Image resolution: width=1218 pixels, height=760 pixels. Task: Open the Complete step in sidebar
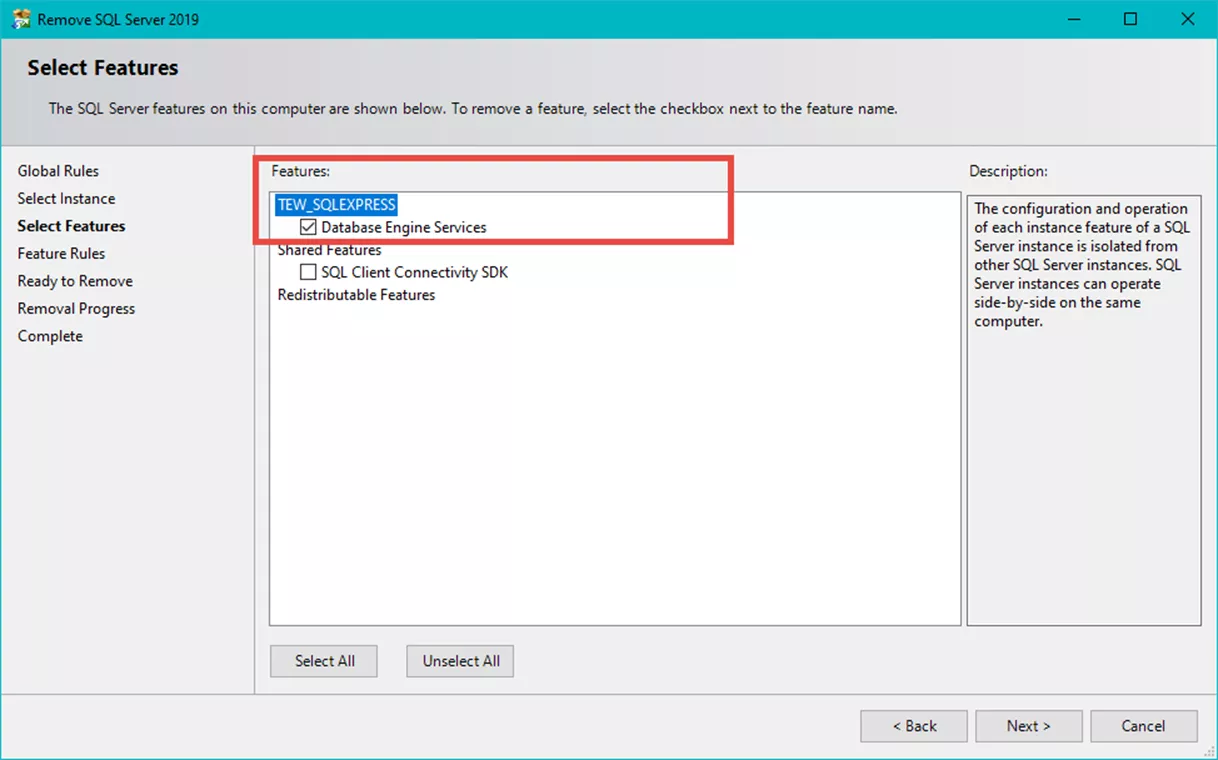(50, 336)
